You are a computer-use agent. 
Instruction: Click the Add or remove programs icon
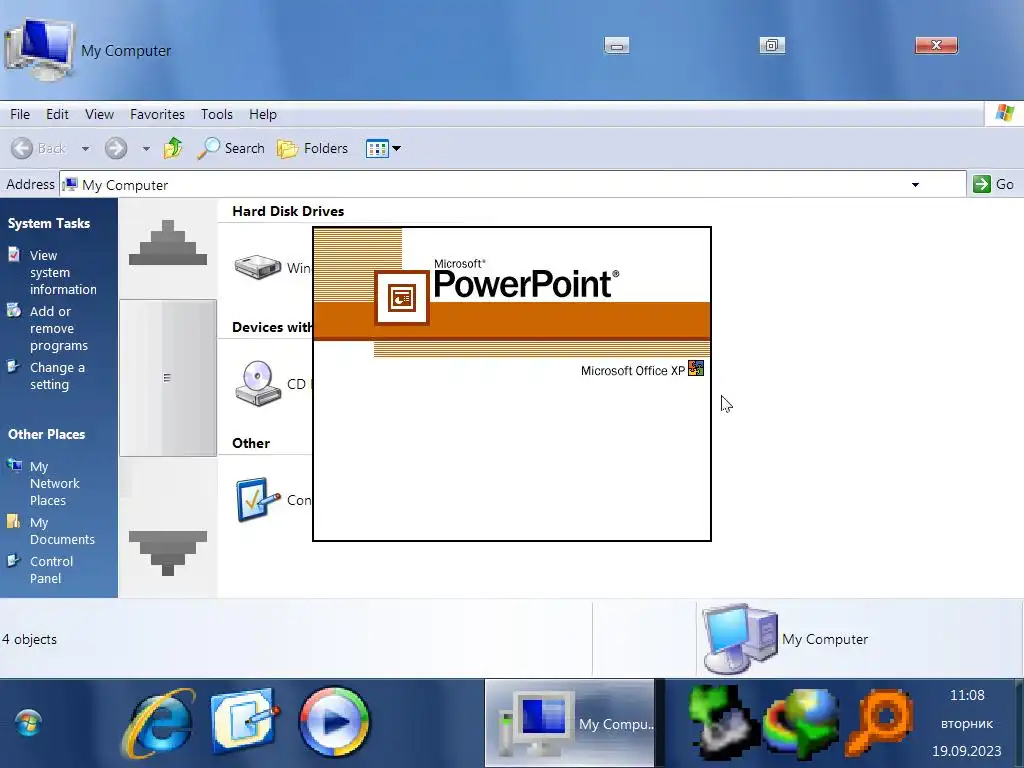point(14,310)
